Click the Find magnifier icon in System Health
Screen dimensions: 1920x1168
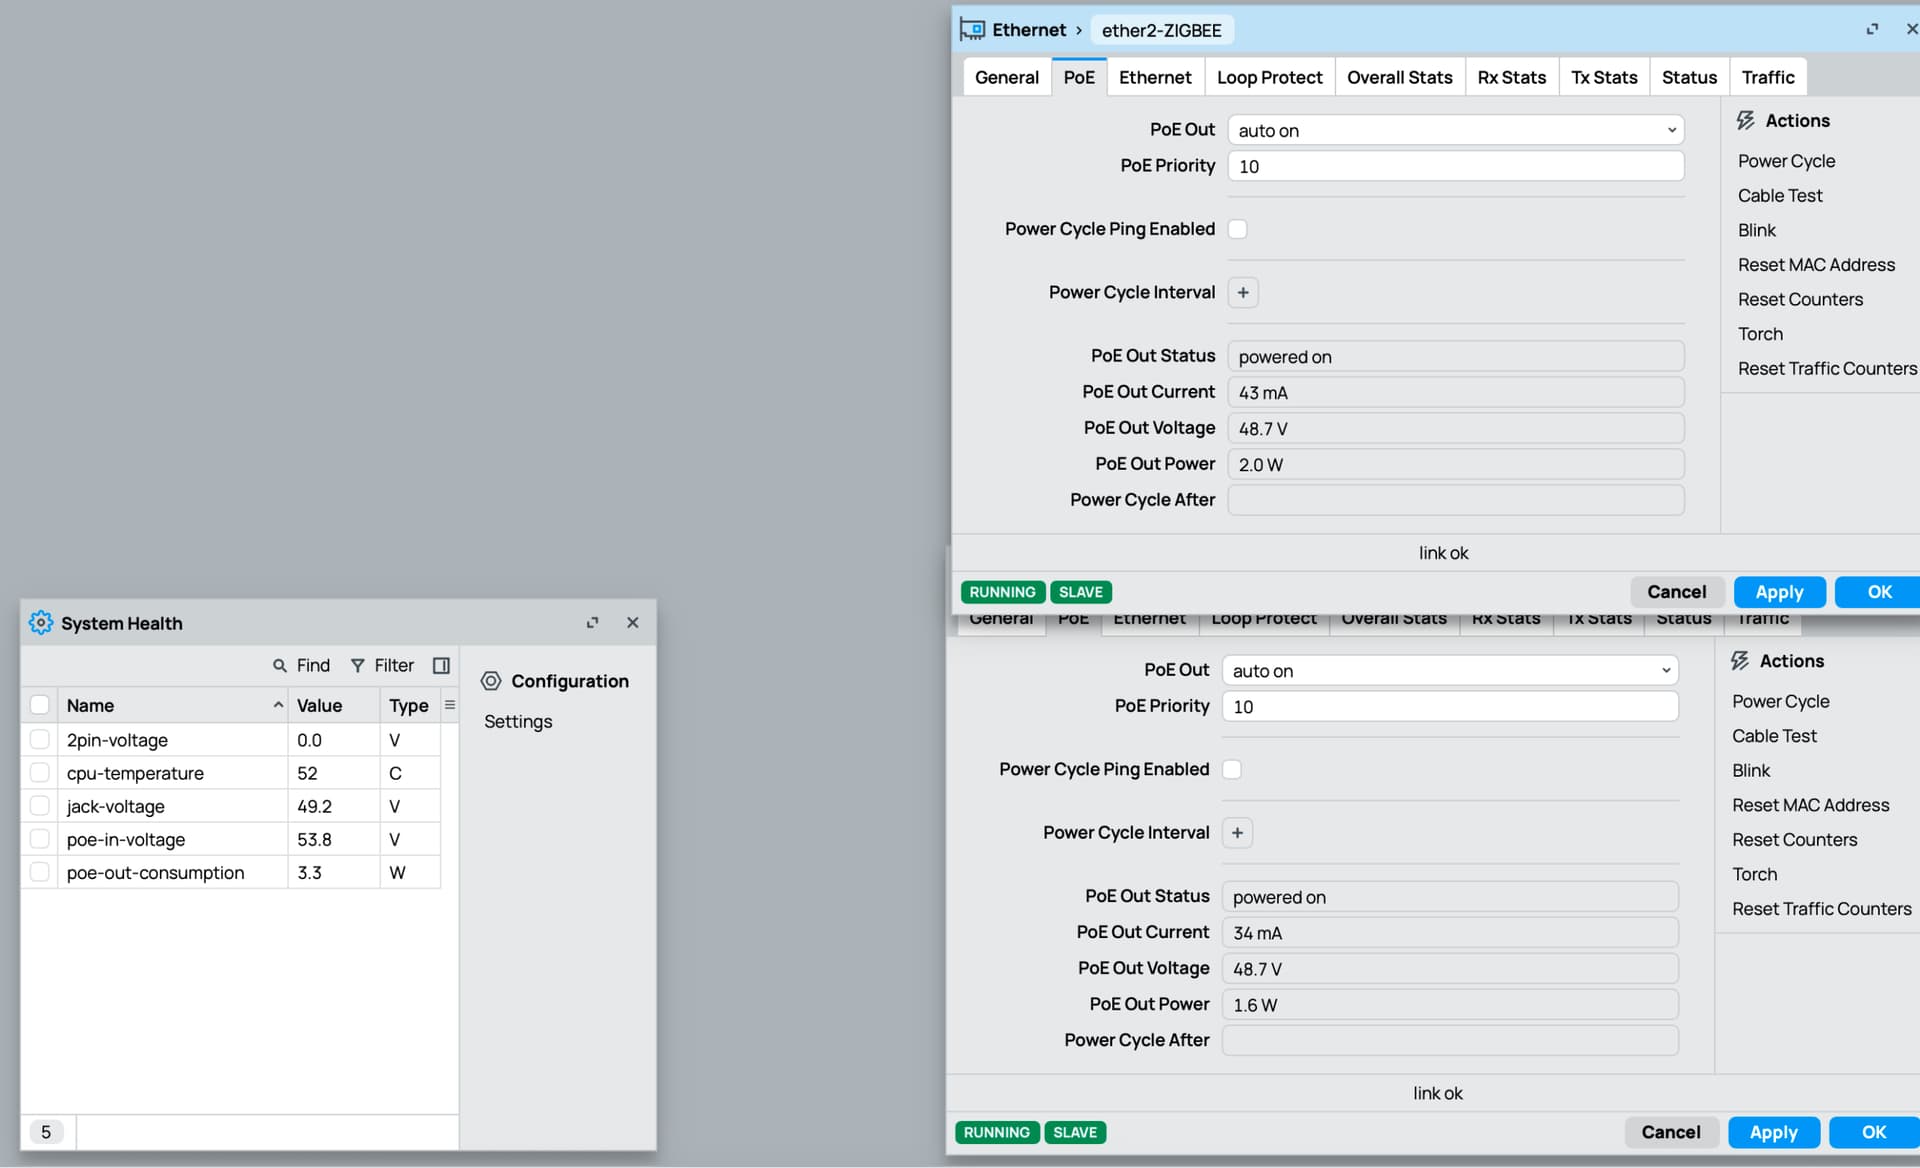pyautogui.click(x=280, y=666)
